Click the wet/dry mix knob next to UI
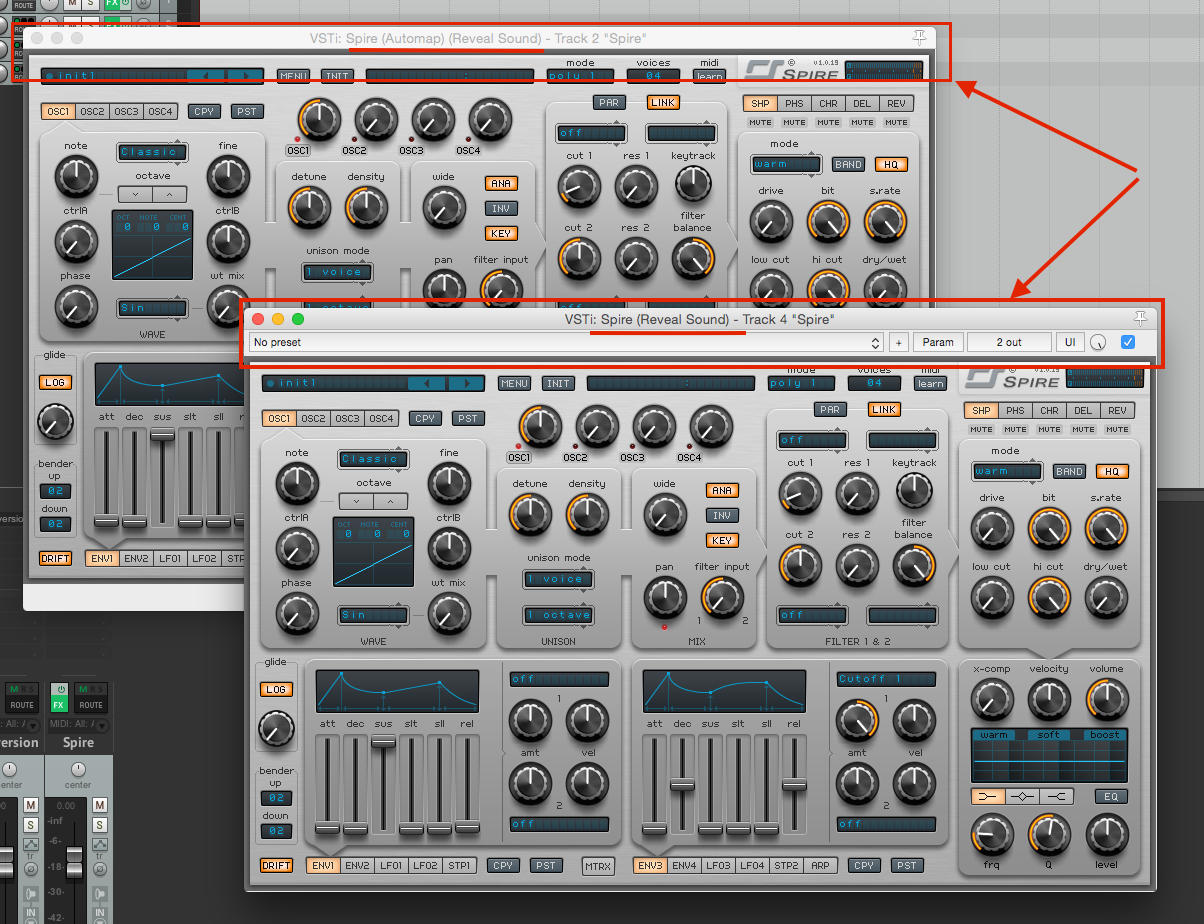Screen dimensions: 1204x924 pyautogui.click(x=1100, y=343)
